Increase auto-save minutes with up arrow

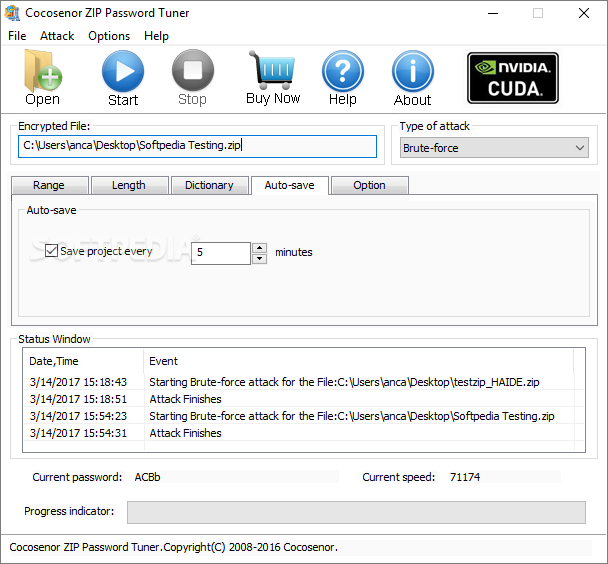[x=259, y=248]
